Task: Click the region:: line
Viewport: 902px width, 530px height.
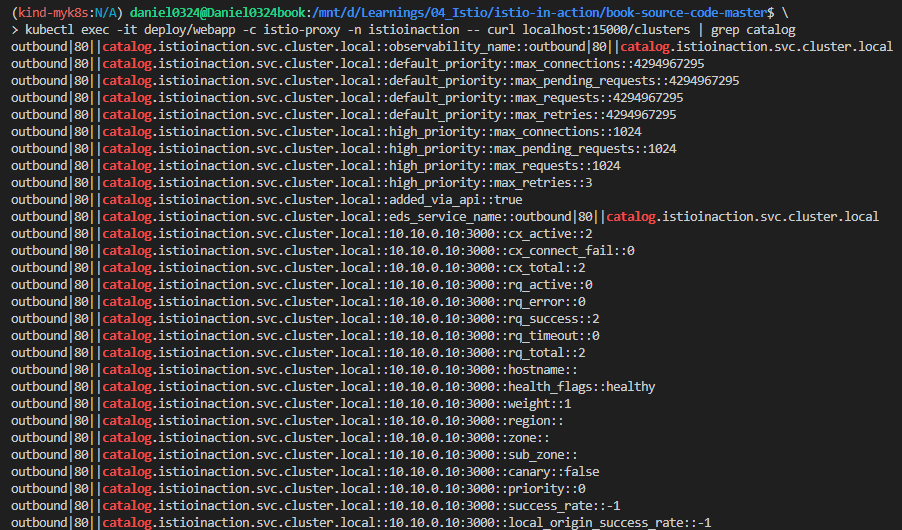Action: pyautogui.click(x=288, y=420)
